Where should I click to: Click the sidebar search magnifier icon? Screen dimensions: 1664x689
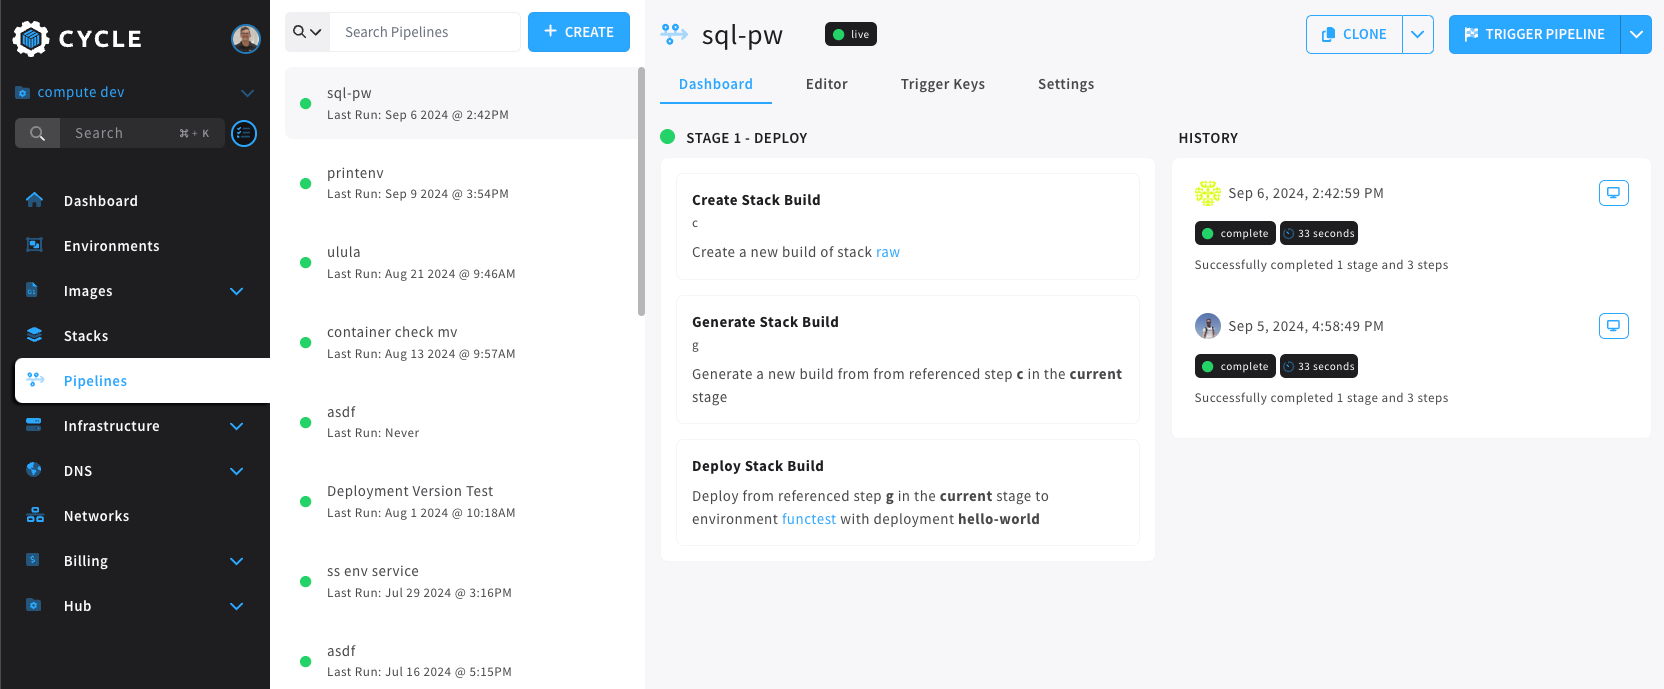(37, 133)
